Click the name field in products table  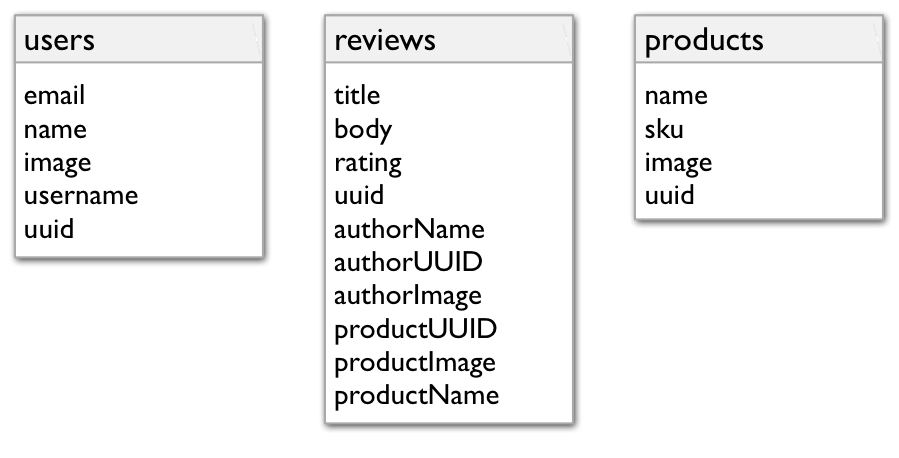click(676, 96)
